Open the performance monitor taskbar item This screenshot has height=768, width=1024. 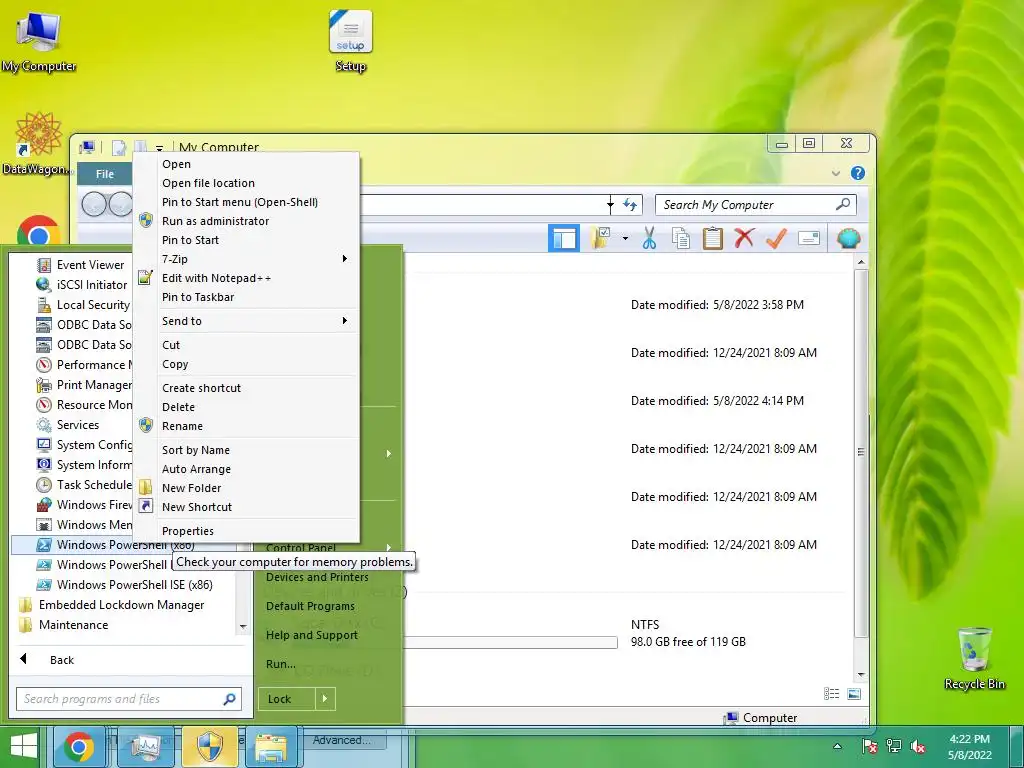[145, 747]
